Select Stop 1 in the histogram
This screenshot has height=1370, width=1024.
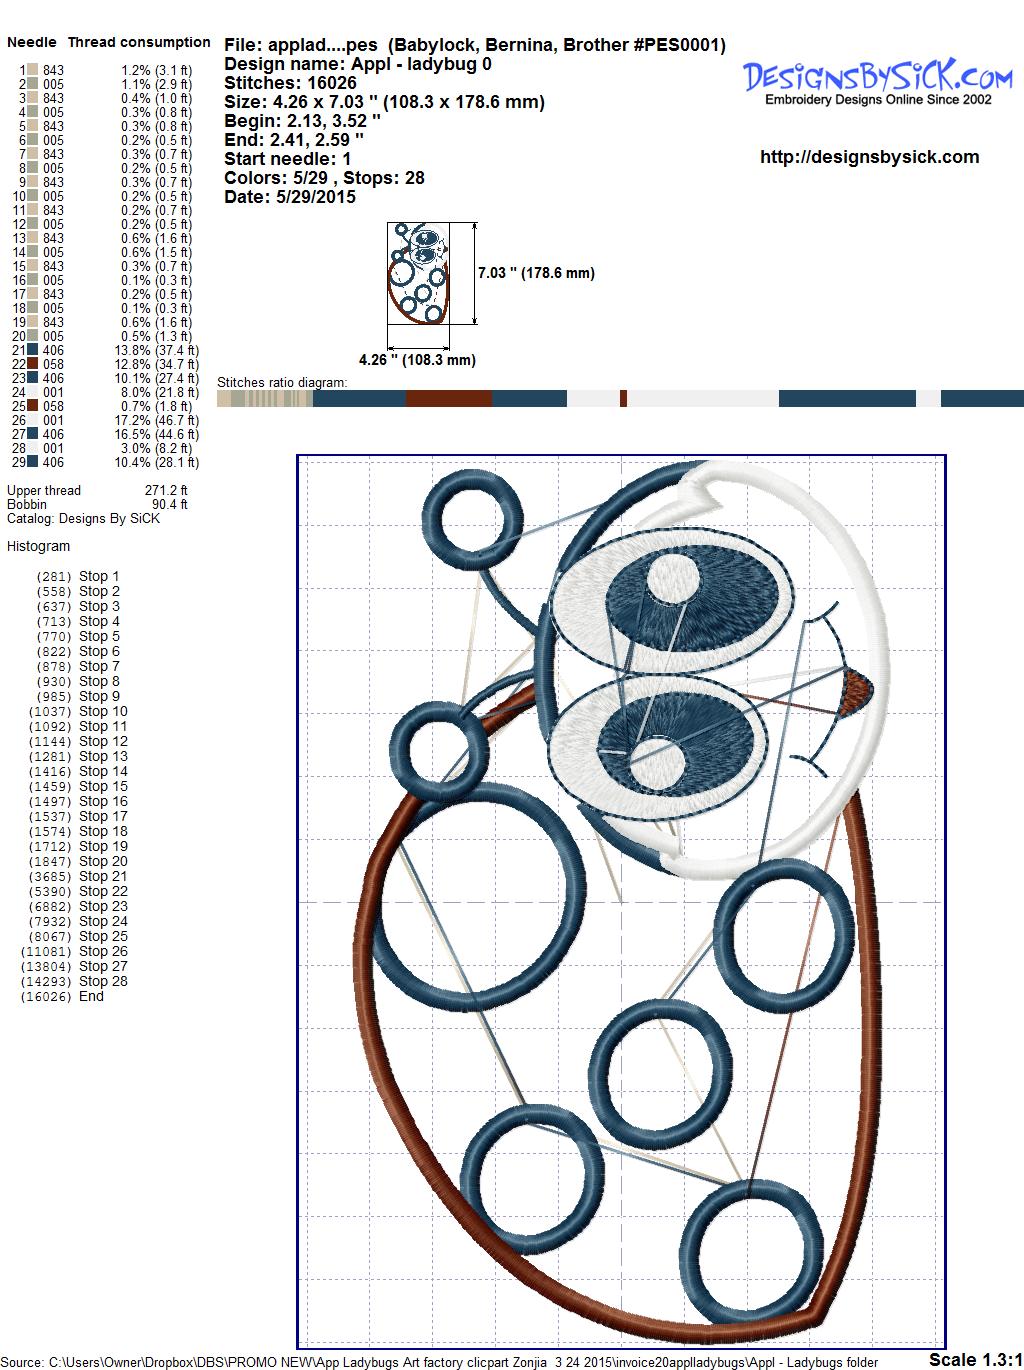click(x=99, y=576)
